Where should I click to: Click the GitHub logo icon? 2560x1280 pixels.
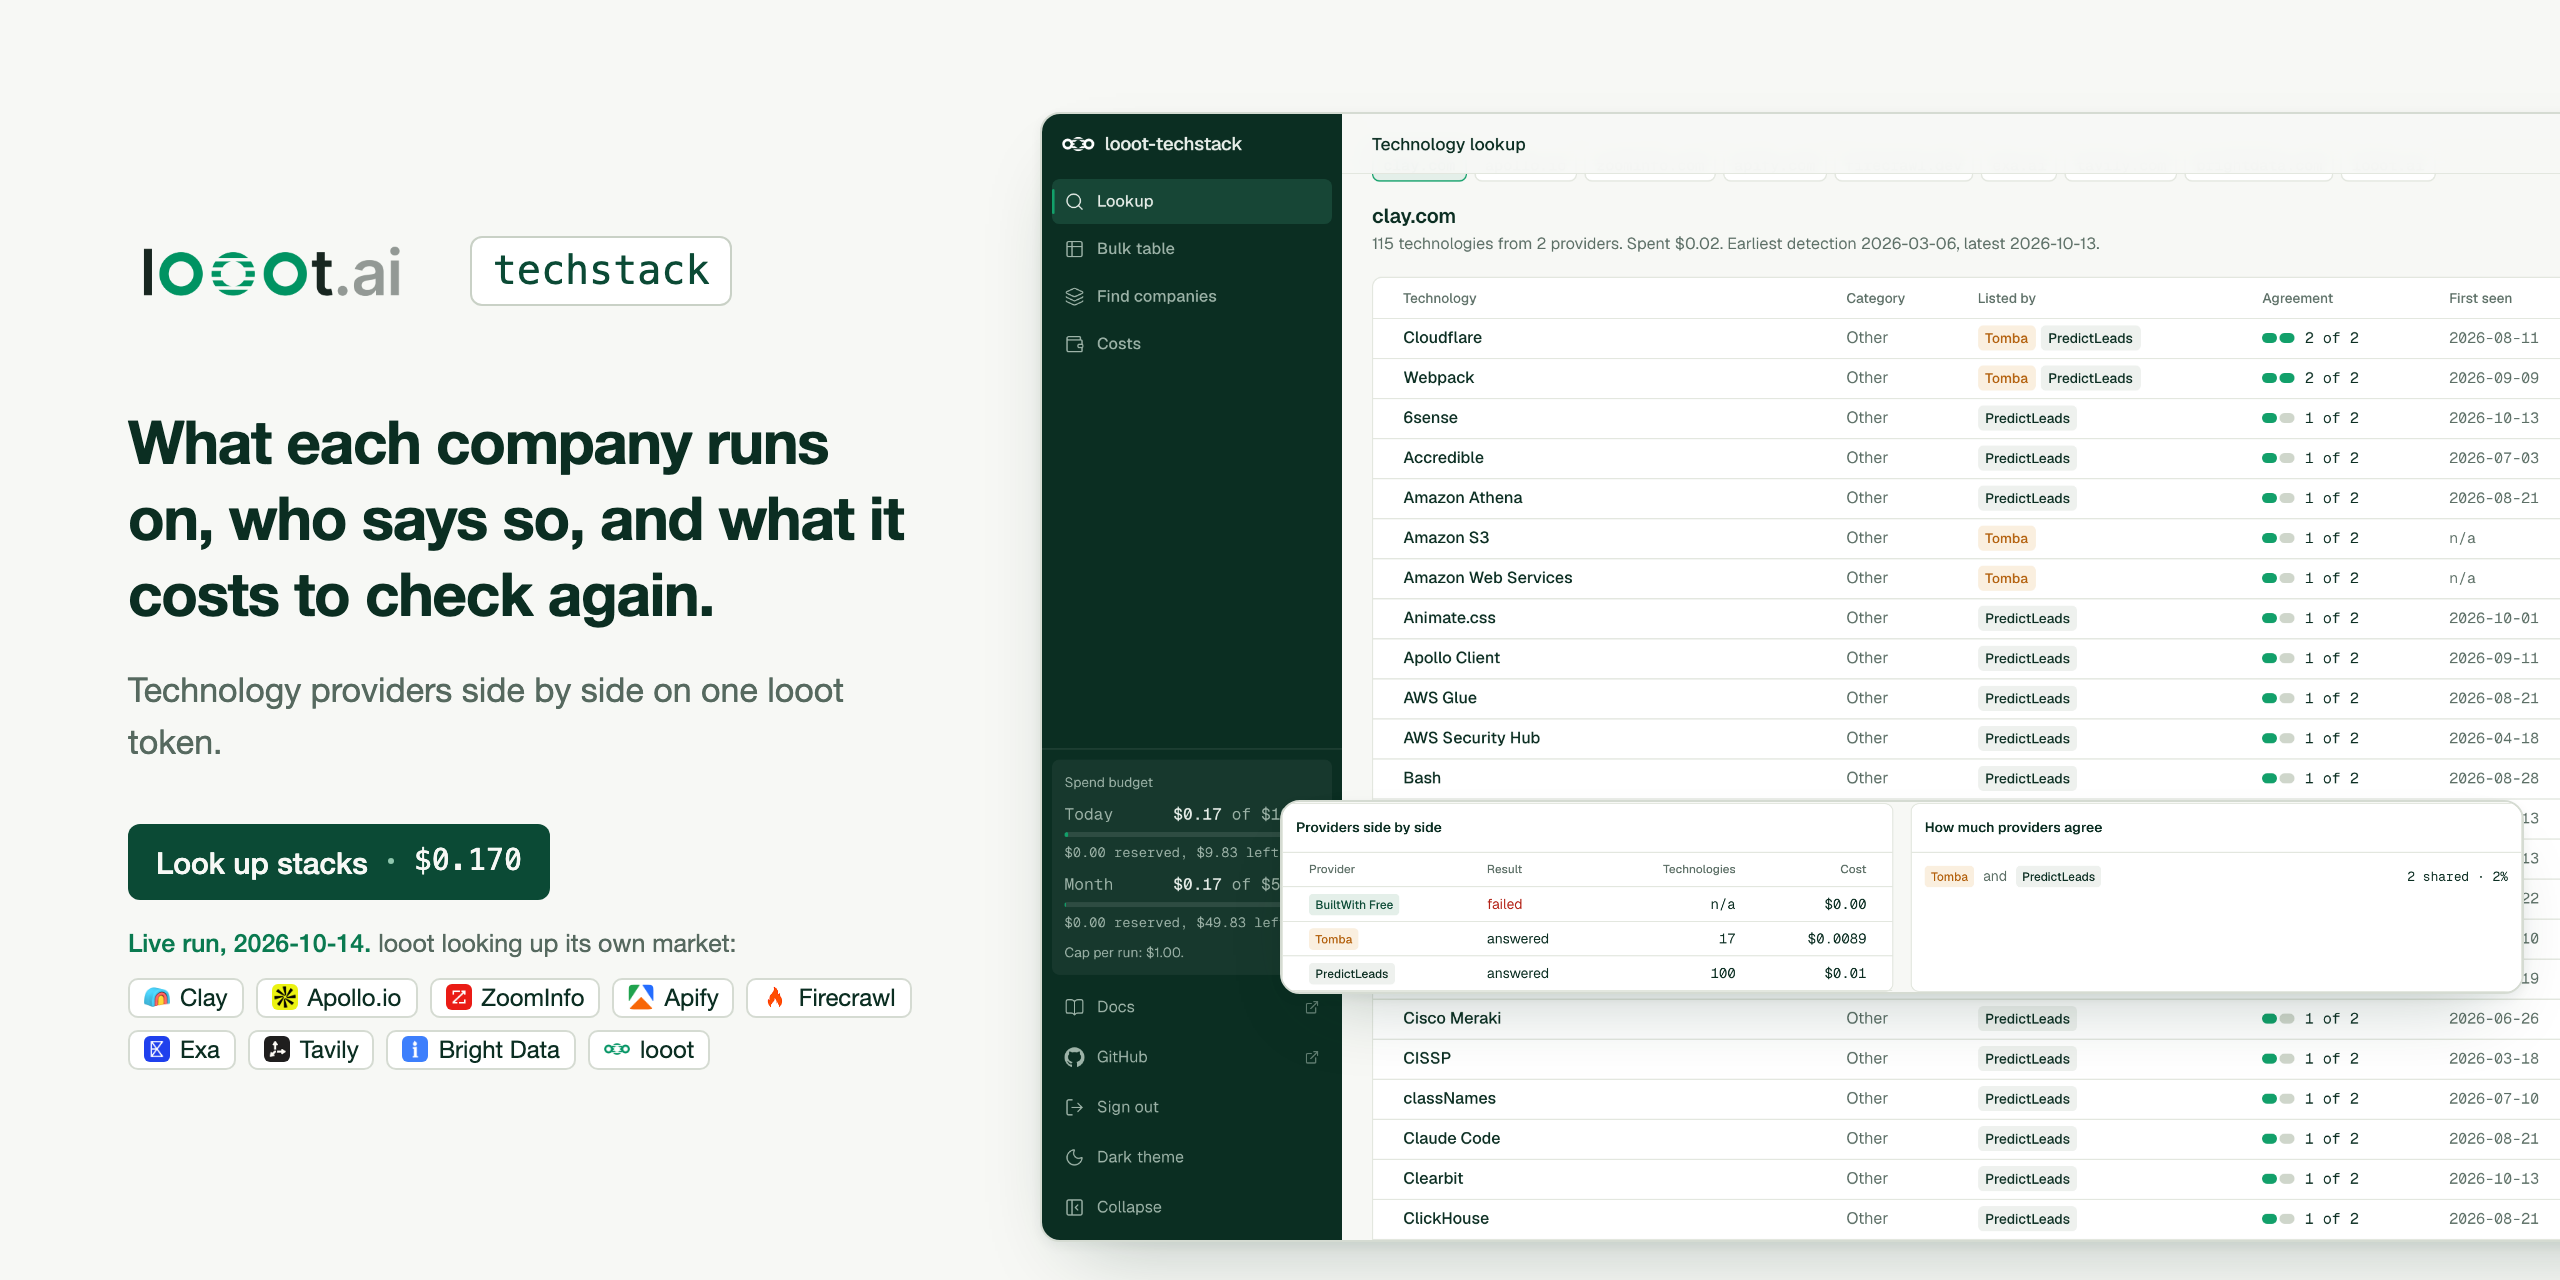(1075, 1057)
